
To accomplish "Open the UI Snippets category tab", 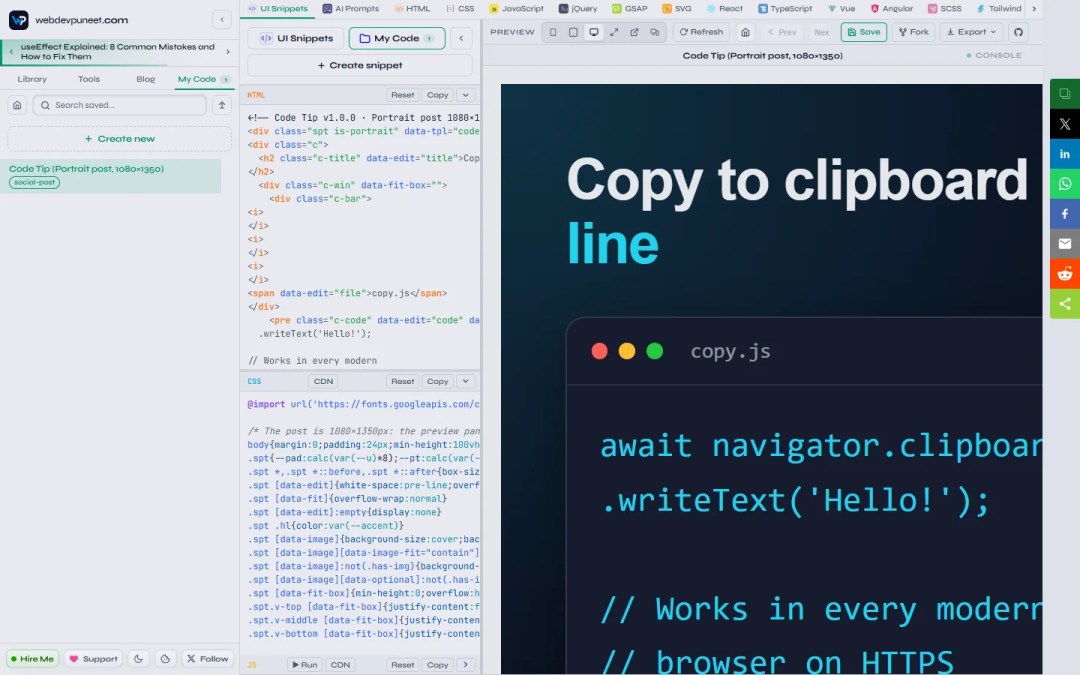I will 278,8.
